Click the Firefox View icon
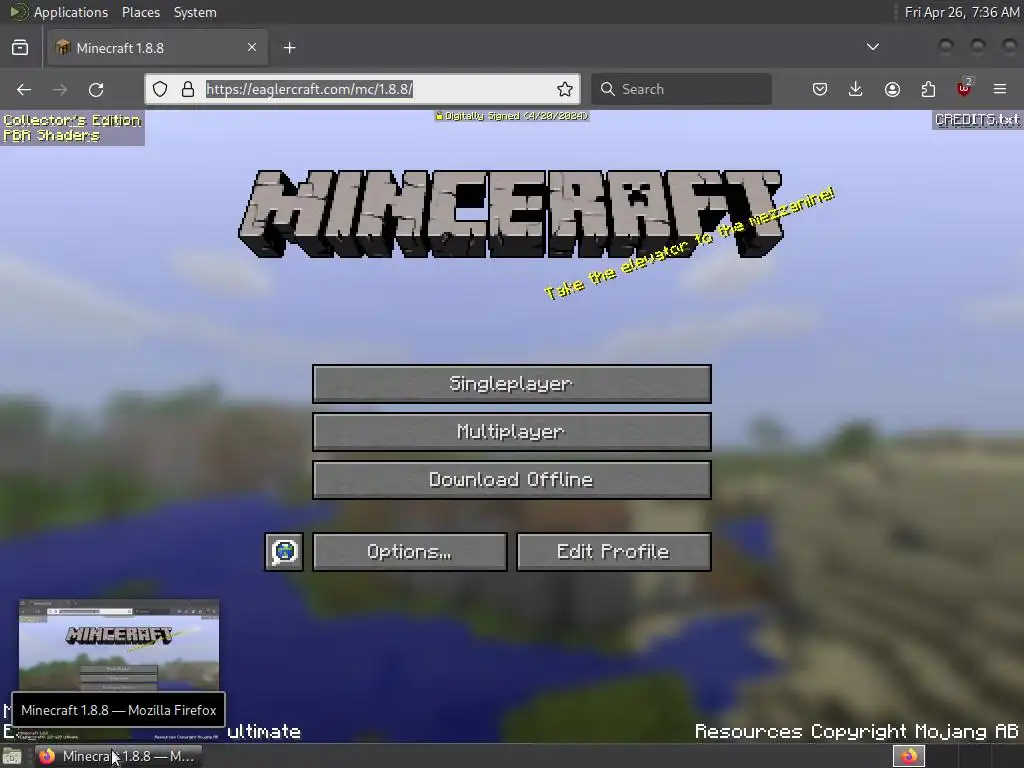The image size is (1024, 768). pos(20,48)
